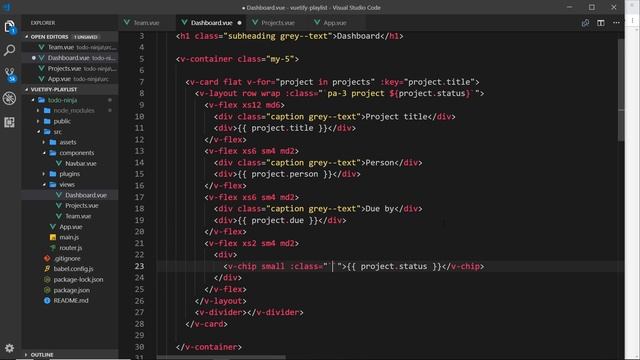Click 'my-5' class value on line 5
The height and width of the screenshot is (360, 640).
pyautogui.click(x=280, y=59)
